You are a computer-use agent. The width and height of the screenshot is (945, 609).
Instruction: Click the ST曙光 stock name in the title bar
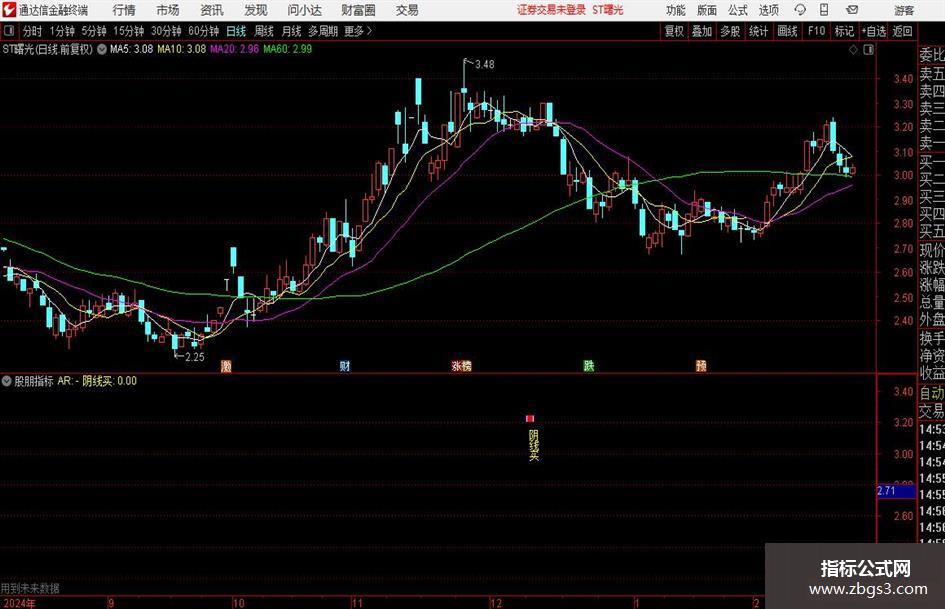point(608,10)
